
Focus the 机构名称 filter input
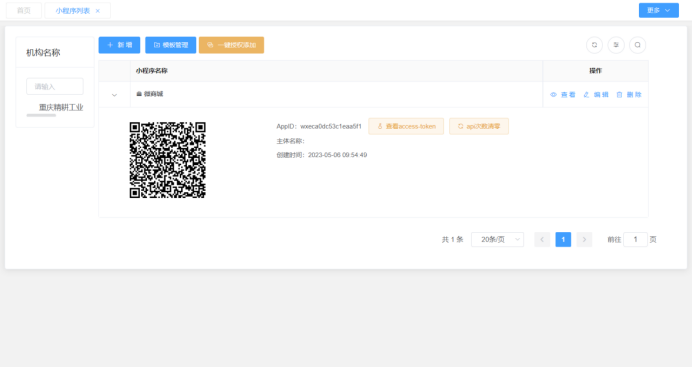coord(55,86)
